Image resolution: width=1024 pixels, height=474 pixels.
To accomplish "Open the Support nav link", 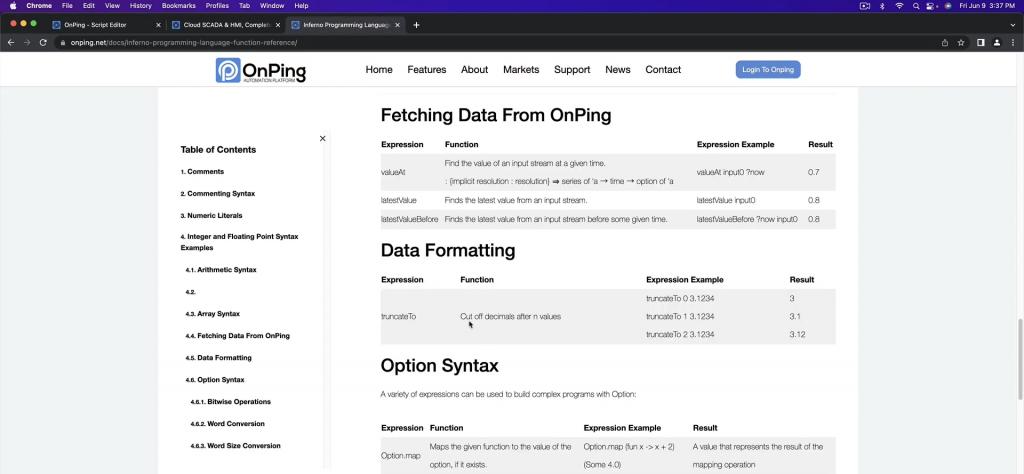I will pos(572,70).
